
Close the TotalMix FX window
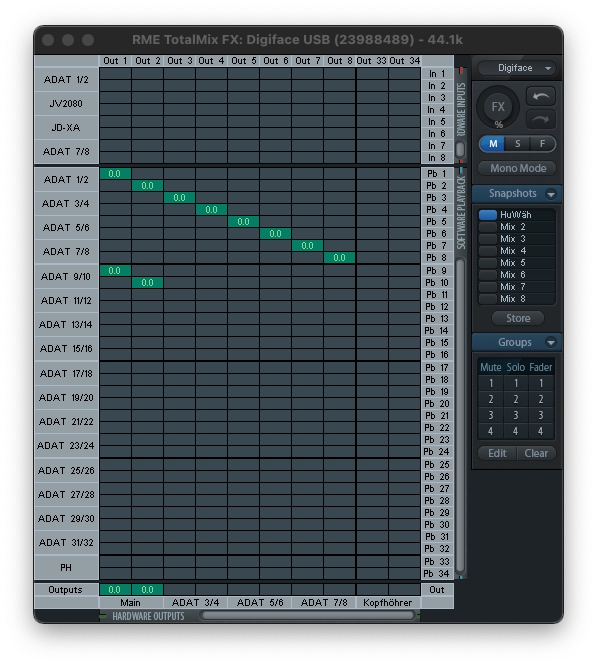coord(48,40)
